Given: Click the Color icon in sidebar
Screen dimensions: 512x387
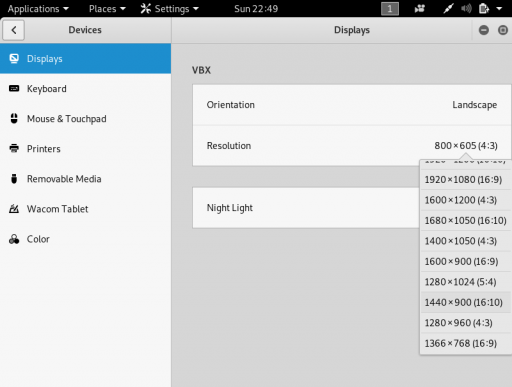Looking at the screenshot, I should click(14, 239).
